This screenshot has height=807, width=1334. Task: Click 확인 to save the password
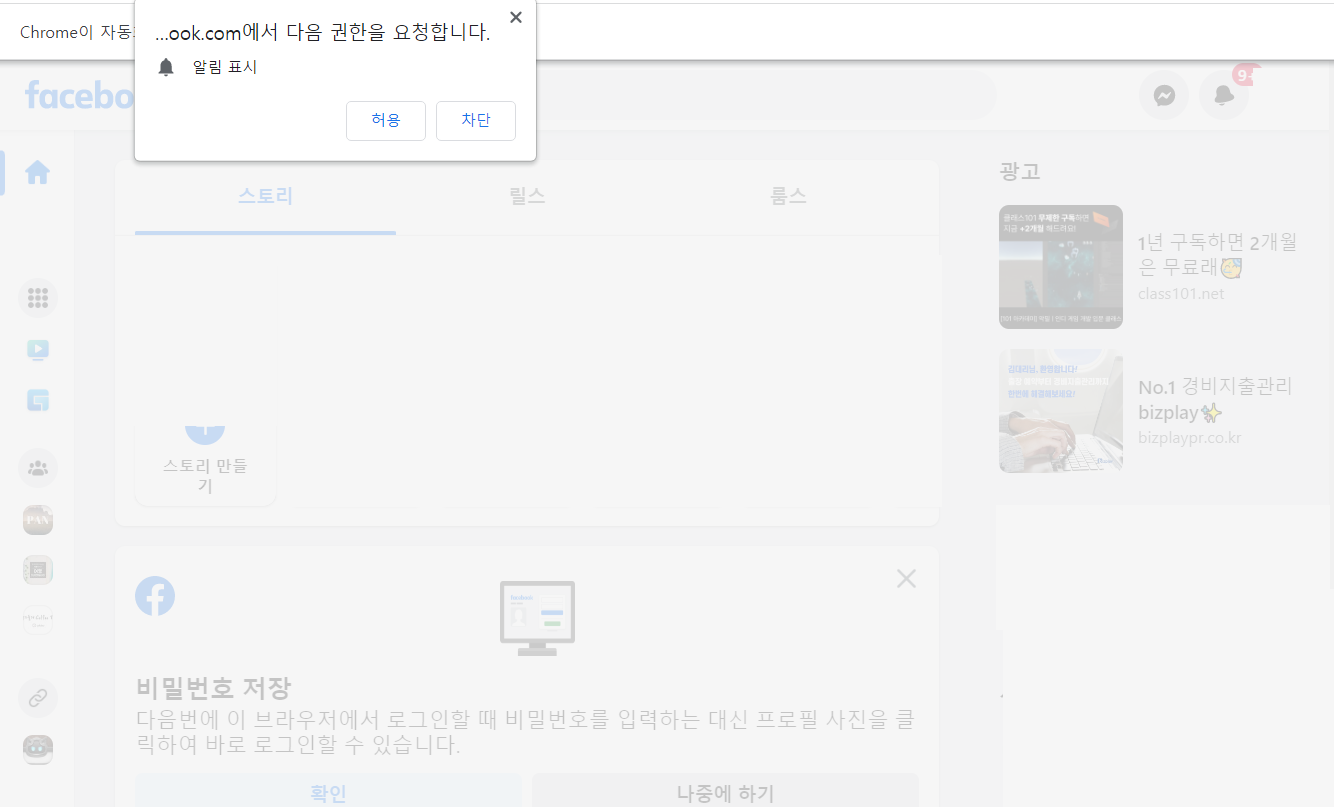(328, 793)
